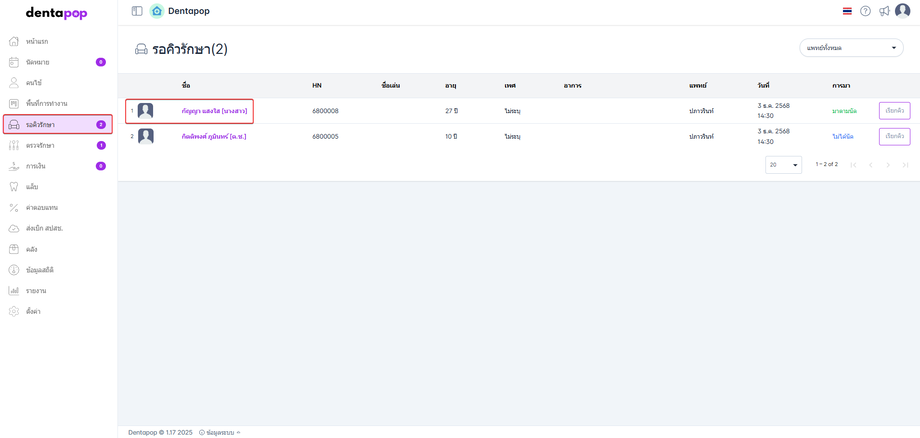Collapse the sidebar with the panel toggle icon
The height and width of the screenshot is (438, 920).
pos(137,11)
